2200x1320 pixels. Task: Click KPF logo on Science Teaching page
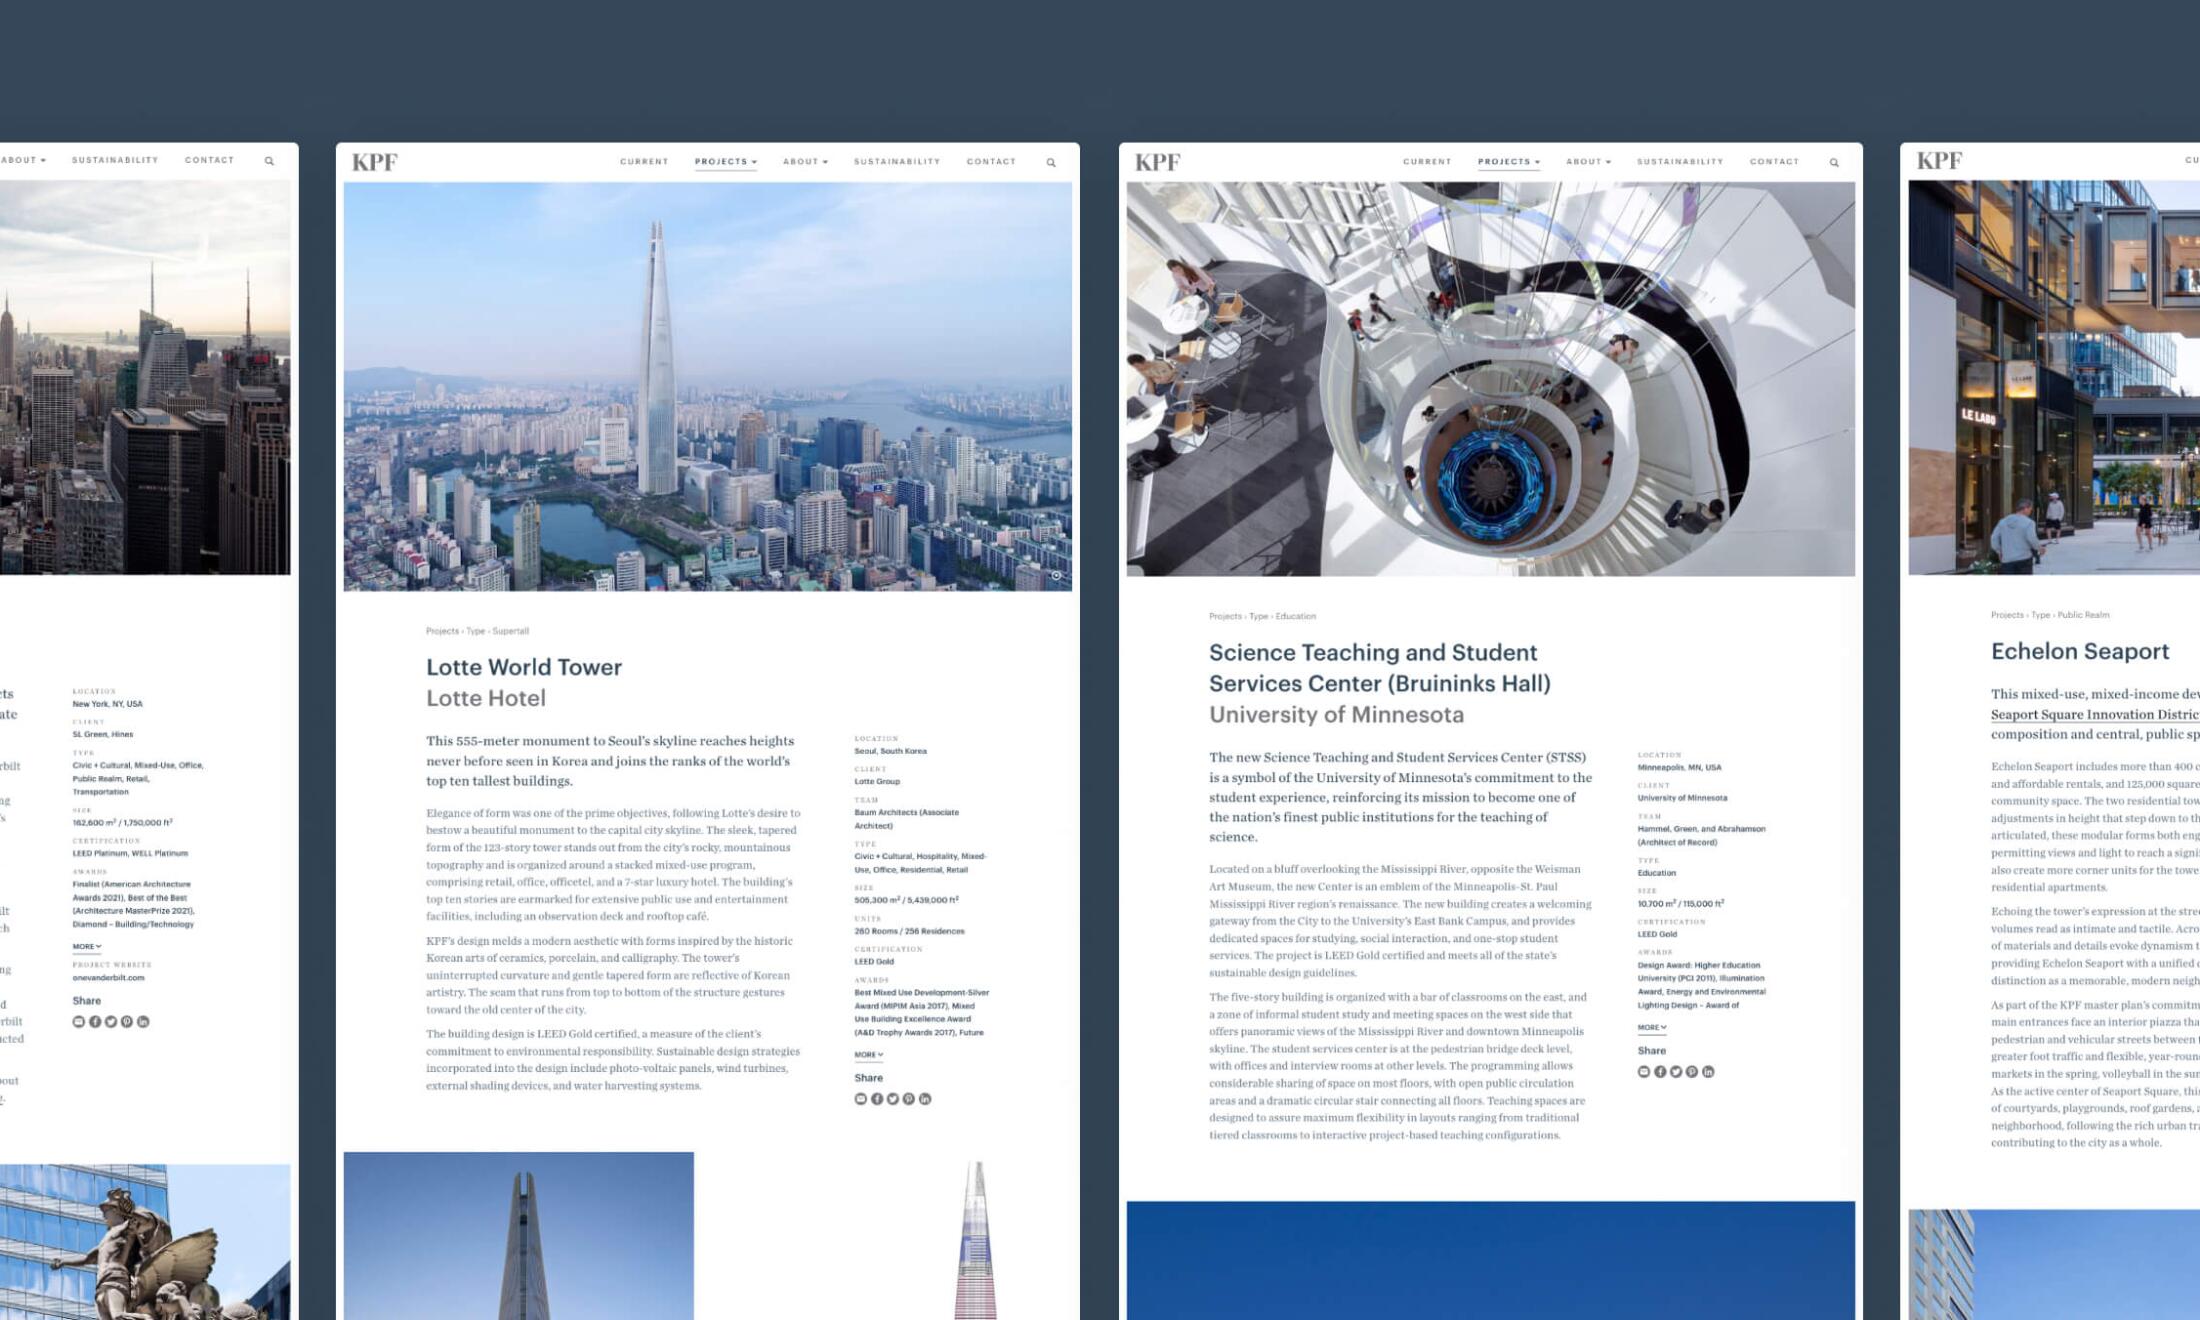tap(1158, 162)
